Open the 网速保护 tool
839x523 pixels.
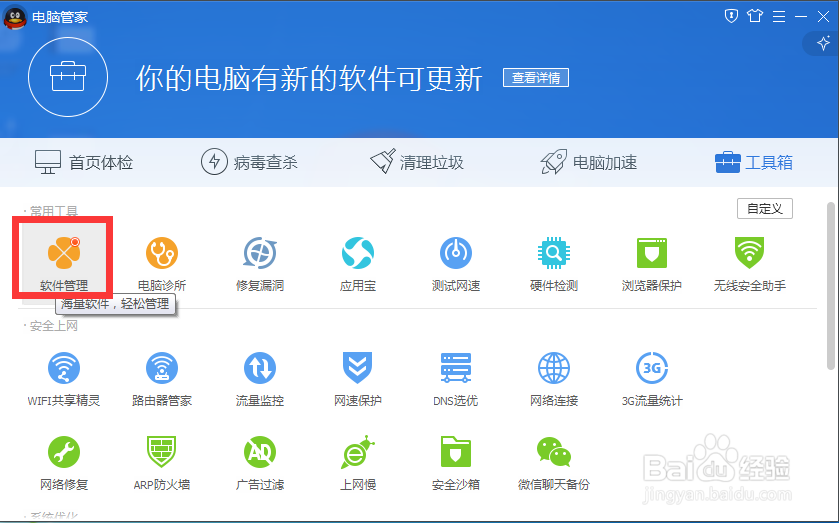coord(357,379)
